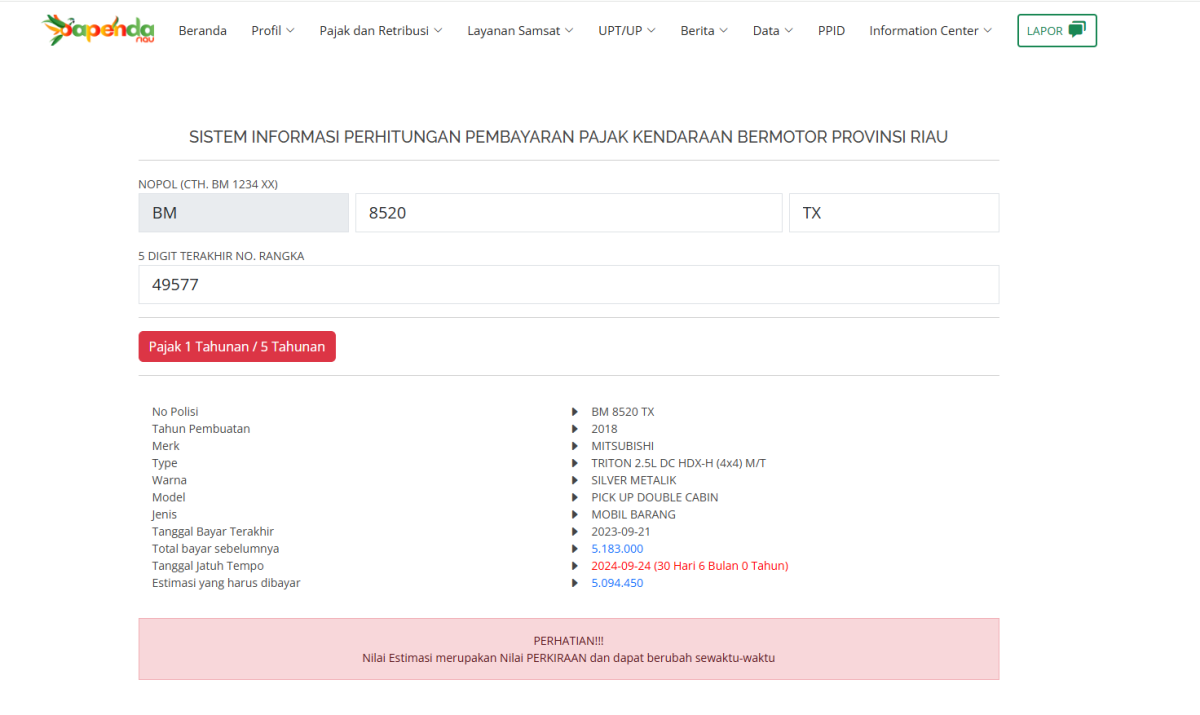Focus the plate number field showing 8520

coord(568,213)
